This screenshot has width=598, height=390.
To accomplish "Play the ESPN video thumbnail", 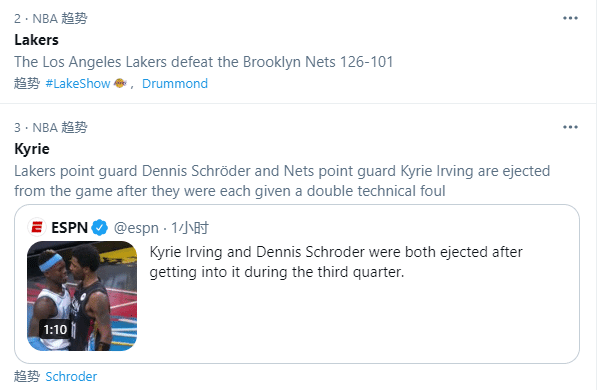I will (82, 296).
